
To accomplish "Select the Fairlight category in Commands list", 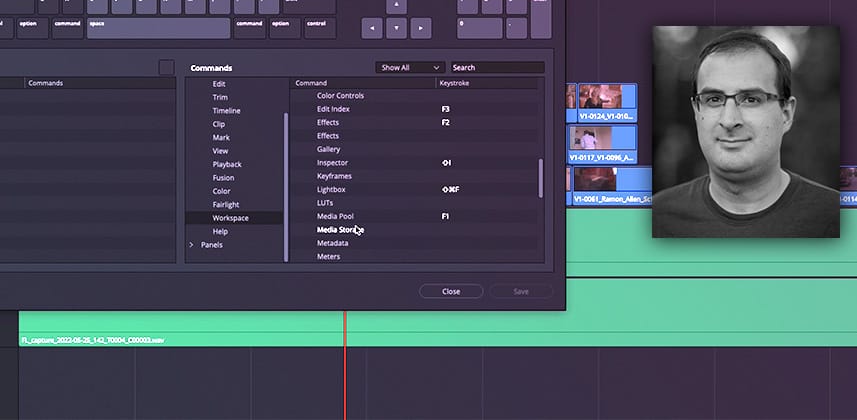I will pyautogui.click(x=226, y=205).
